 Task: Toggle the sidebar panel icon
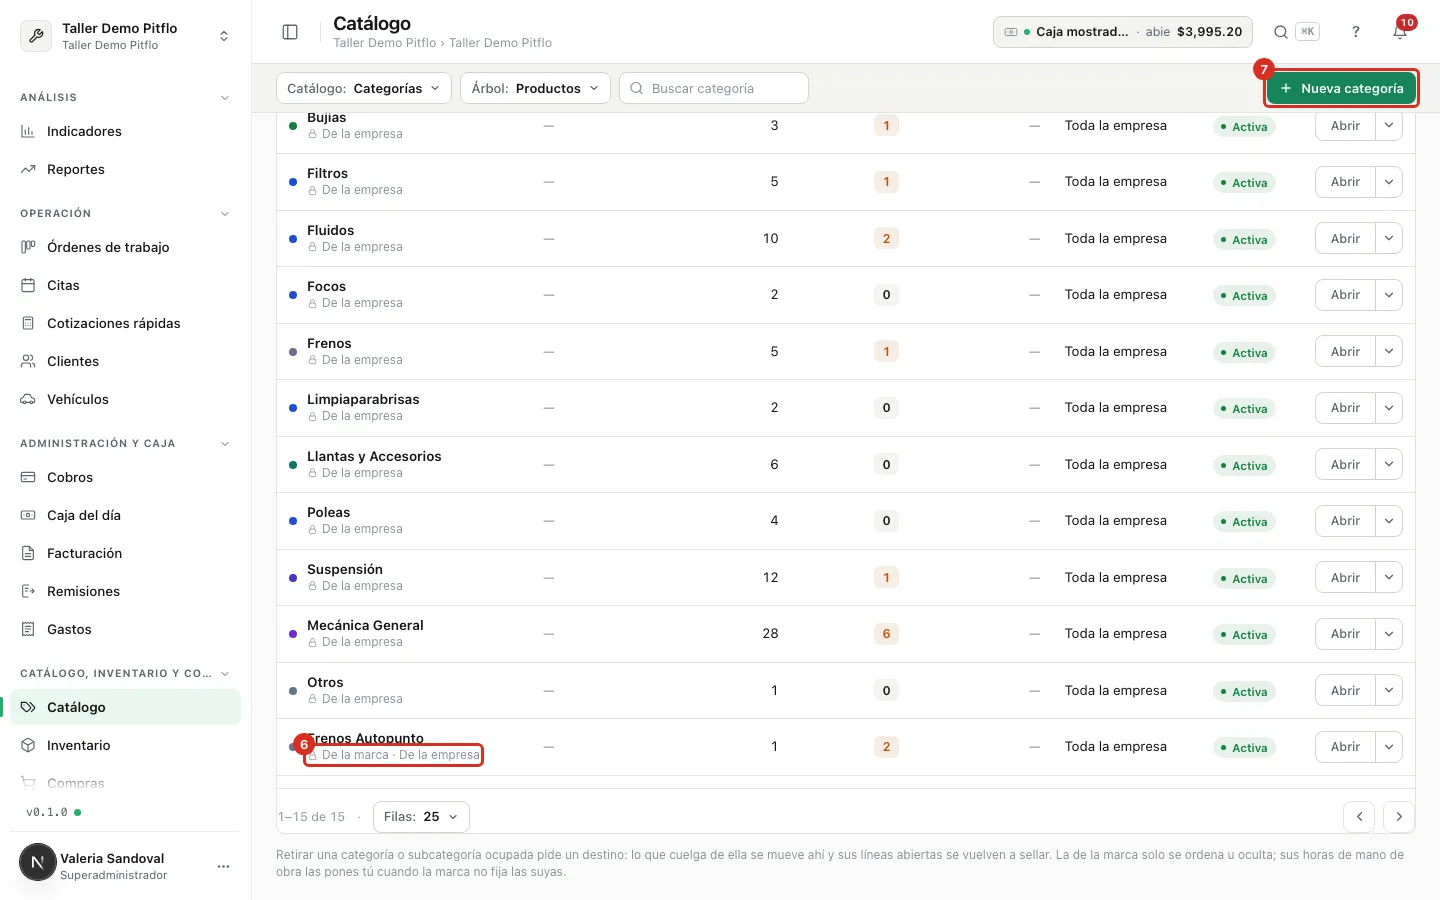point(290,32)
